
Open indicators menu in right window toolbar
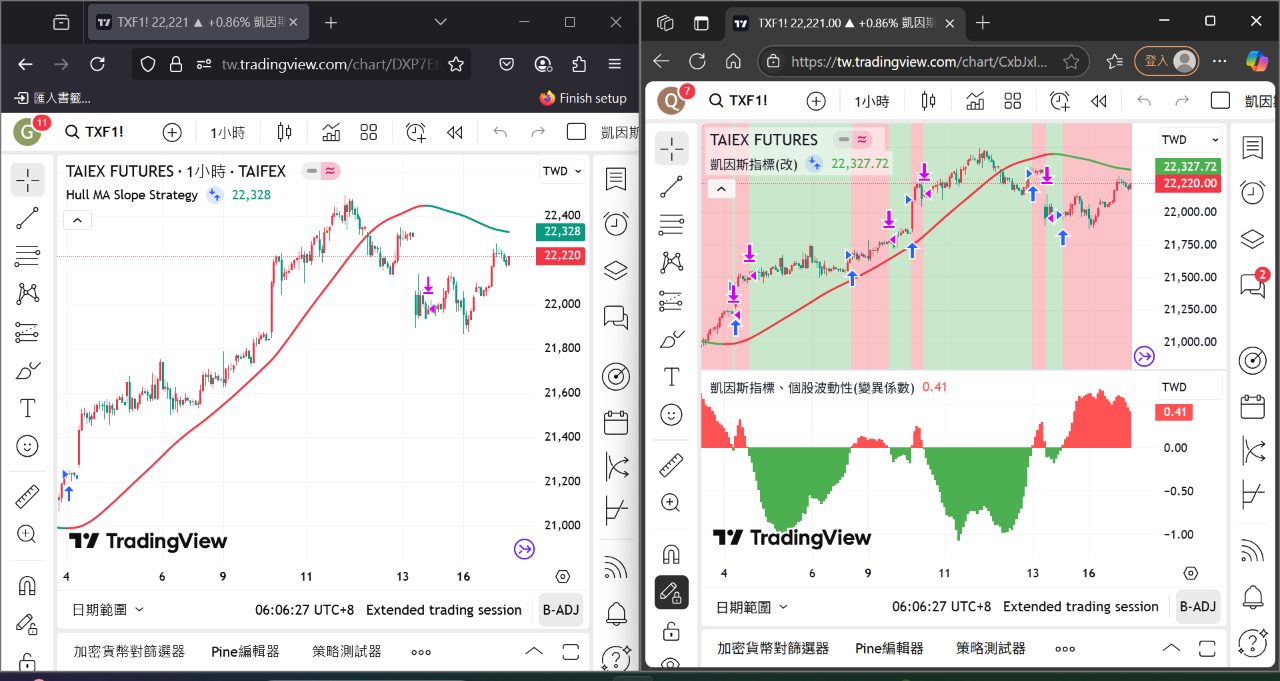click(x=975, y=100)
